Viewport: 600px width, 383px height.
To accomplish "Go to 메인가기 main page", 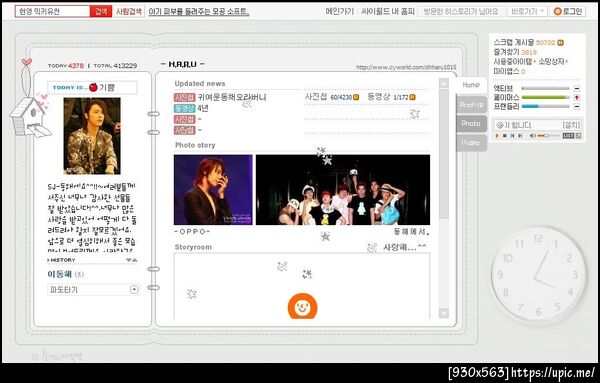I will click(339, 11).
